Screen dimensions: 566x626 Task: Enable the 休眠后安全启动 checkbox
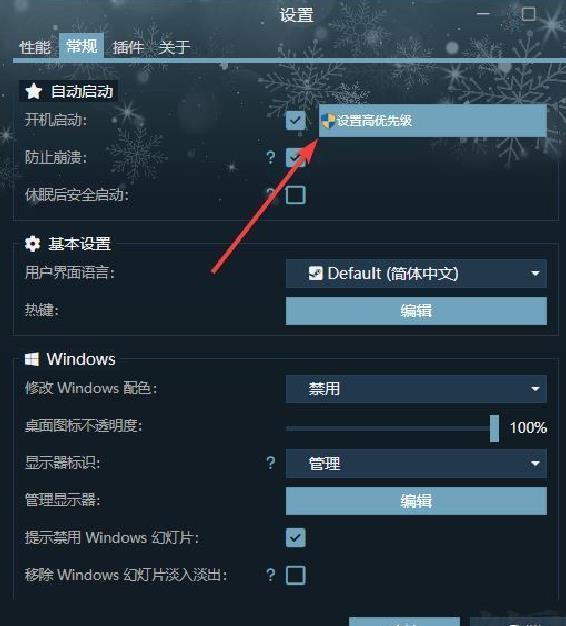296,195
